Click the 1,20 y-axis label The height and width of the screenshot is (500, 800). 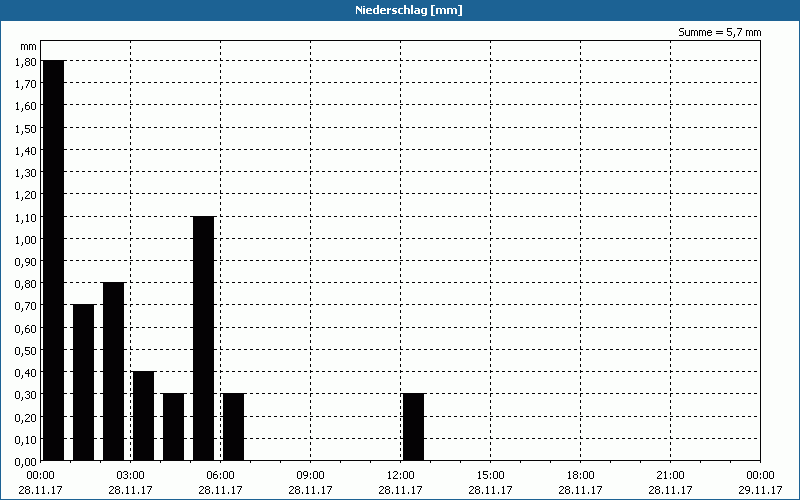pyautogui.click(x=26, y=194)
